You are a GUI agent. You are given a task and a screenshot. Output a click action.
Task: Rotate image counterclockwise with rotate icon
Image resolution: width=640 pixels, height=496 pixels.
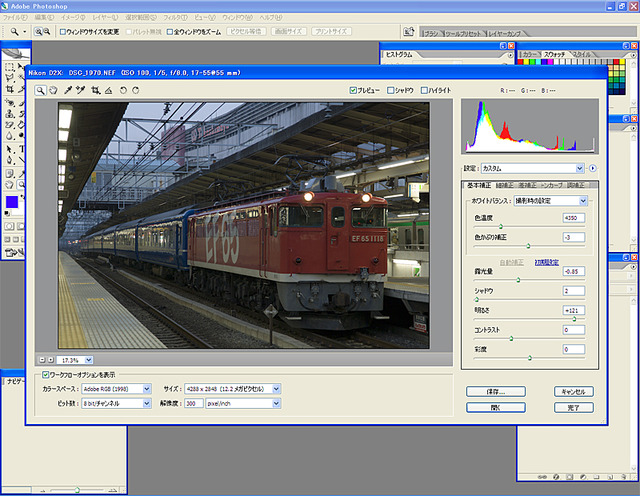[x=123, y=90]
